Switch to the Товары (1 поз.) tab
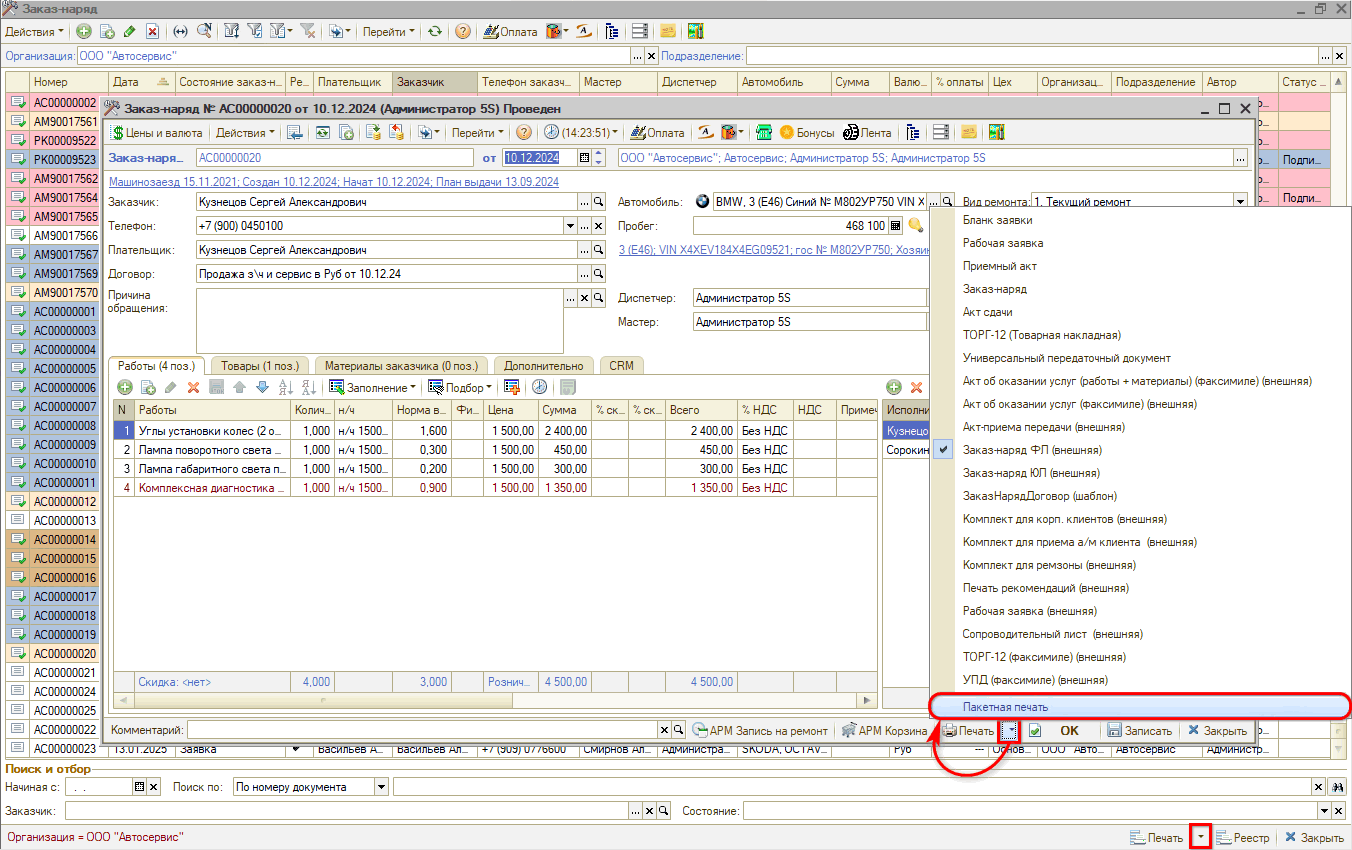This screenshot has height=850, width=1352. pyautogui.click(x=258, y=366)
